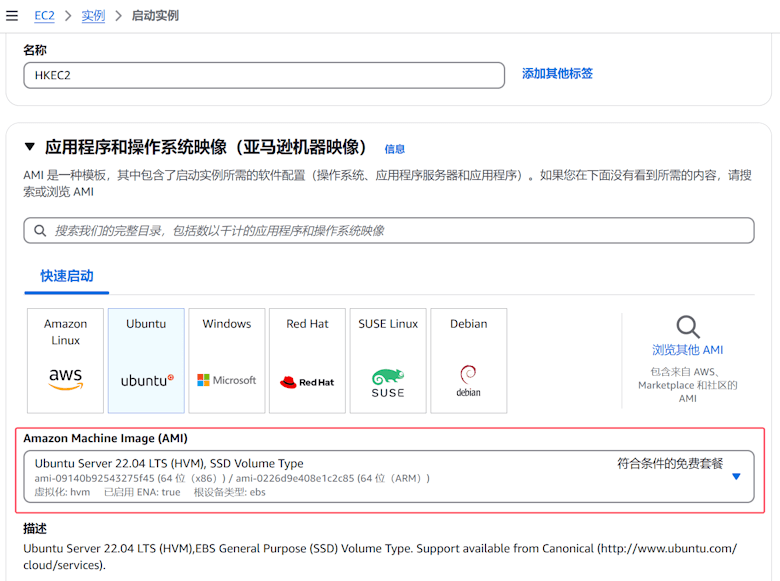Click Ubuntu Server 22.04 description text
The width and height of the screenshot is (780, 581).
(380, 557)
